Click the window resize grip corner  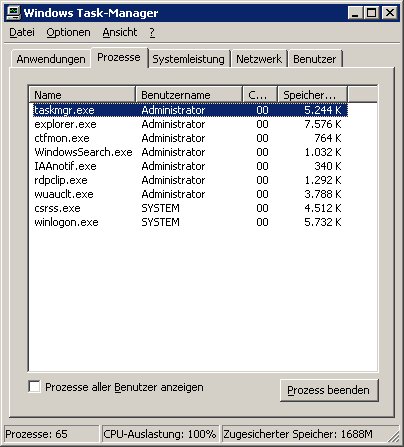pos(394,437)
